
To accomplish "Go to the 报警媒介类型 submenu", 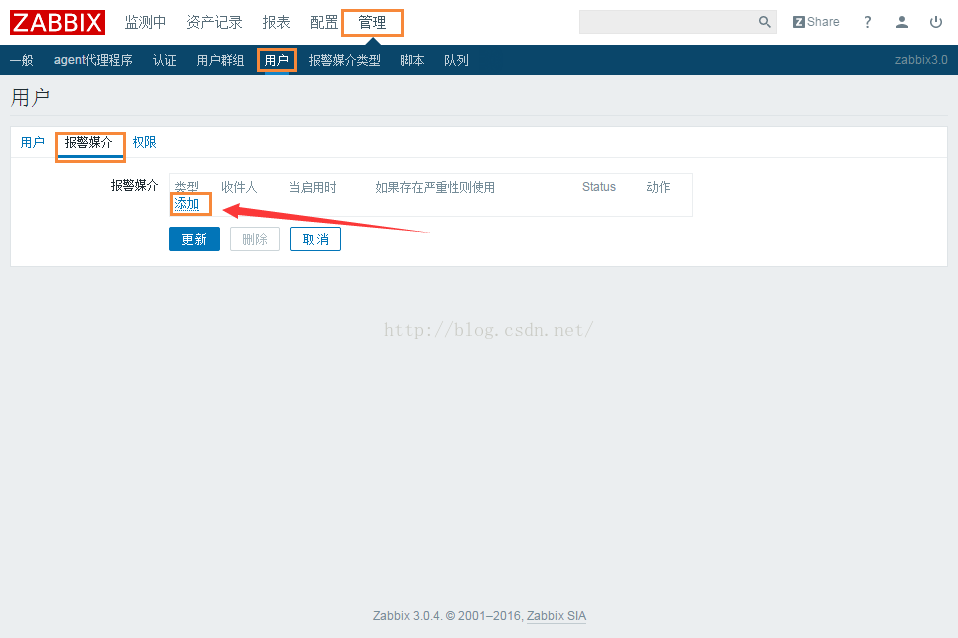I will click(345, 60).
